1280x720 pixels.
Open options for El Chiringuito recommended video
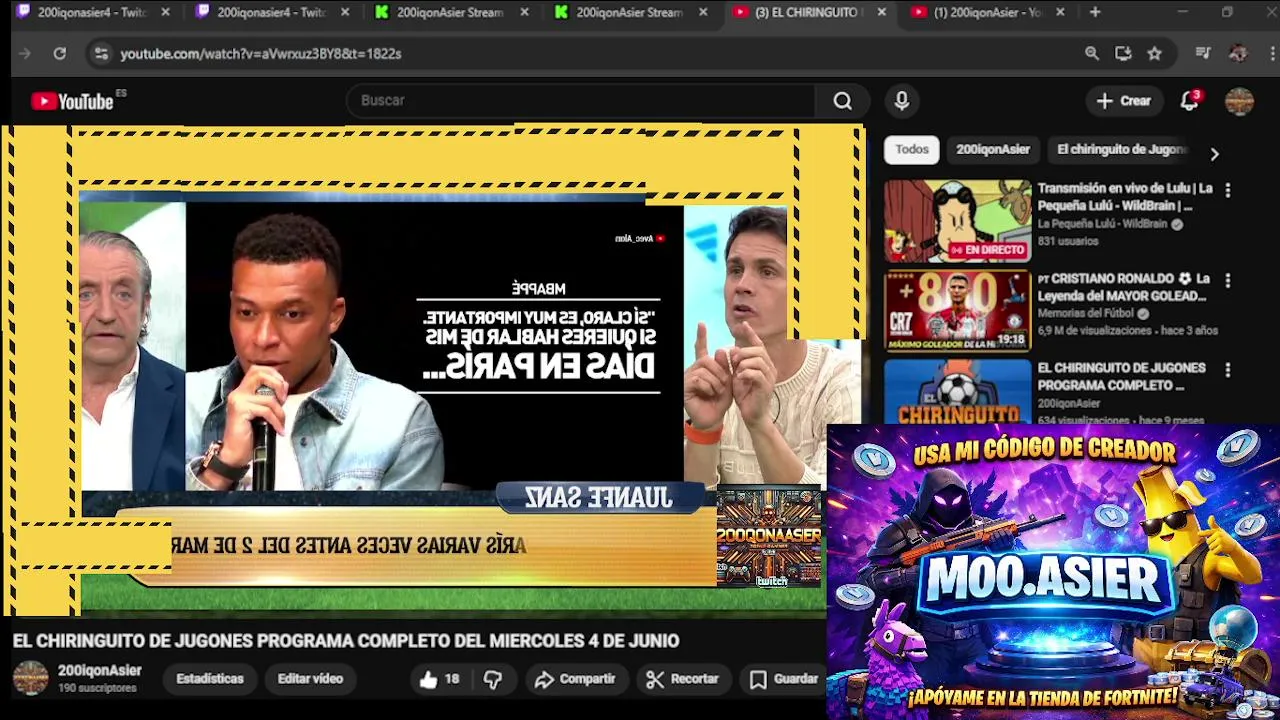tap(1228, 370)
